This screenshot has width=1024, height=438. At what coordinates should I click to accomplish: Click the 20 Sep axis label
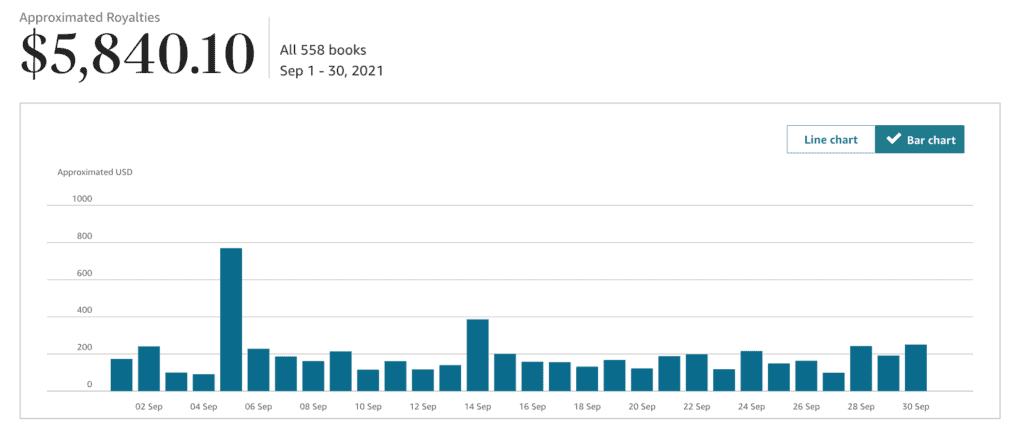point(643,407)
